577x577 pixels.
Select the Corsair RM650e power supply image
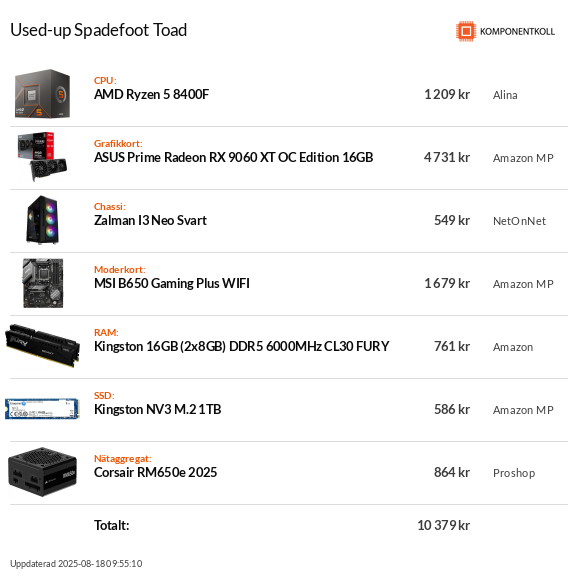[x=42, y=472]
